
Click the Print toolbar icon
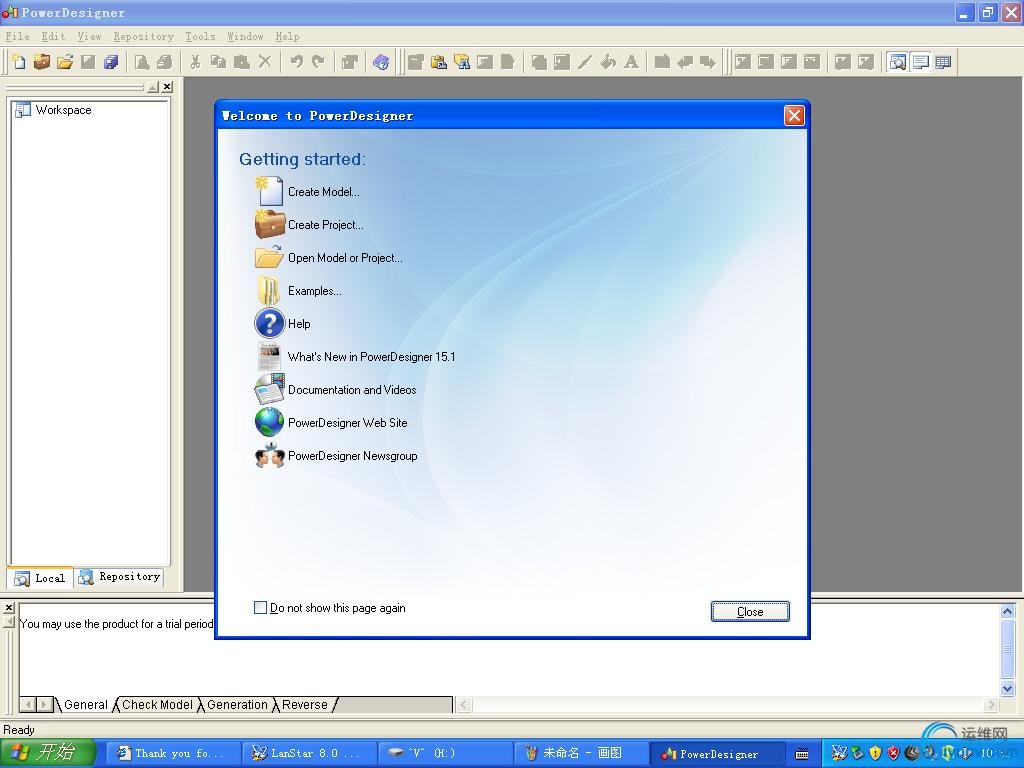coord(165,62)
